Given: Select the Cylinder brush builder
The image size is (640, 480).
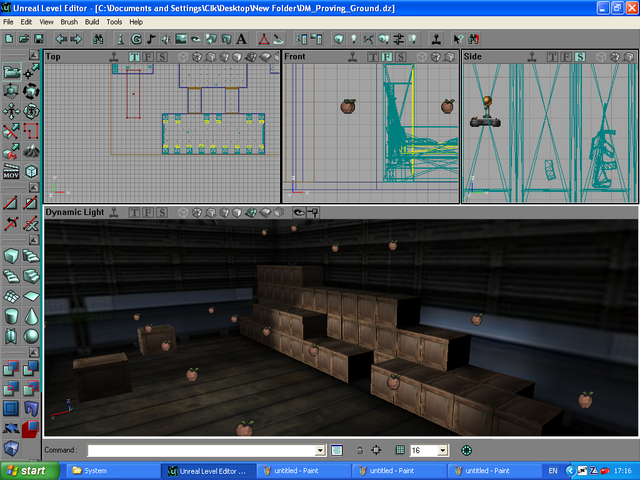Looking at the screenshot, I should [11, 315].
